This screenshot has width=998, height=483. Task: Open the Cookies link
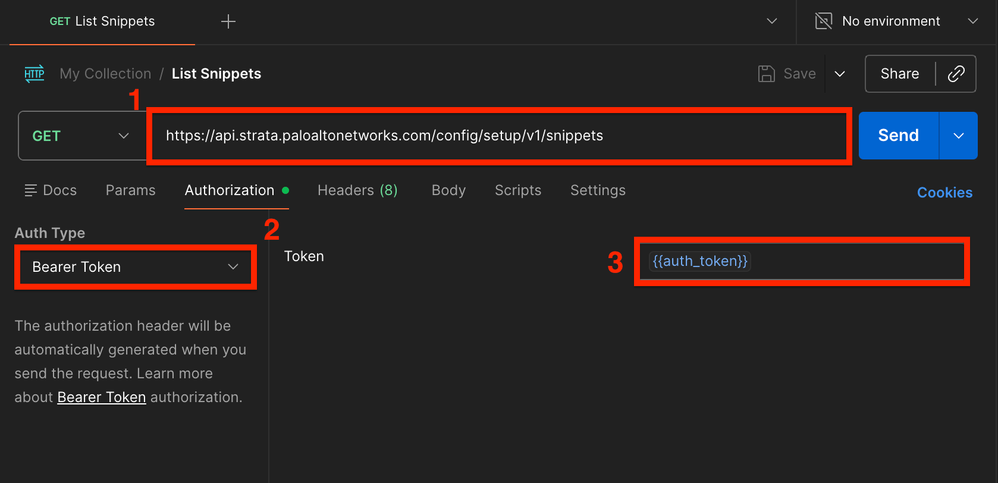(945, 193)
